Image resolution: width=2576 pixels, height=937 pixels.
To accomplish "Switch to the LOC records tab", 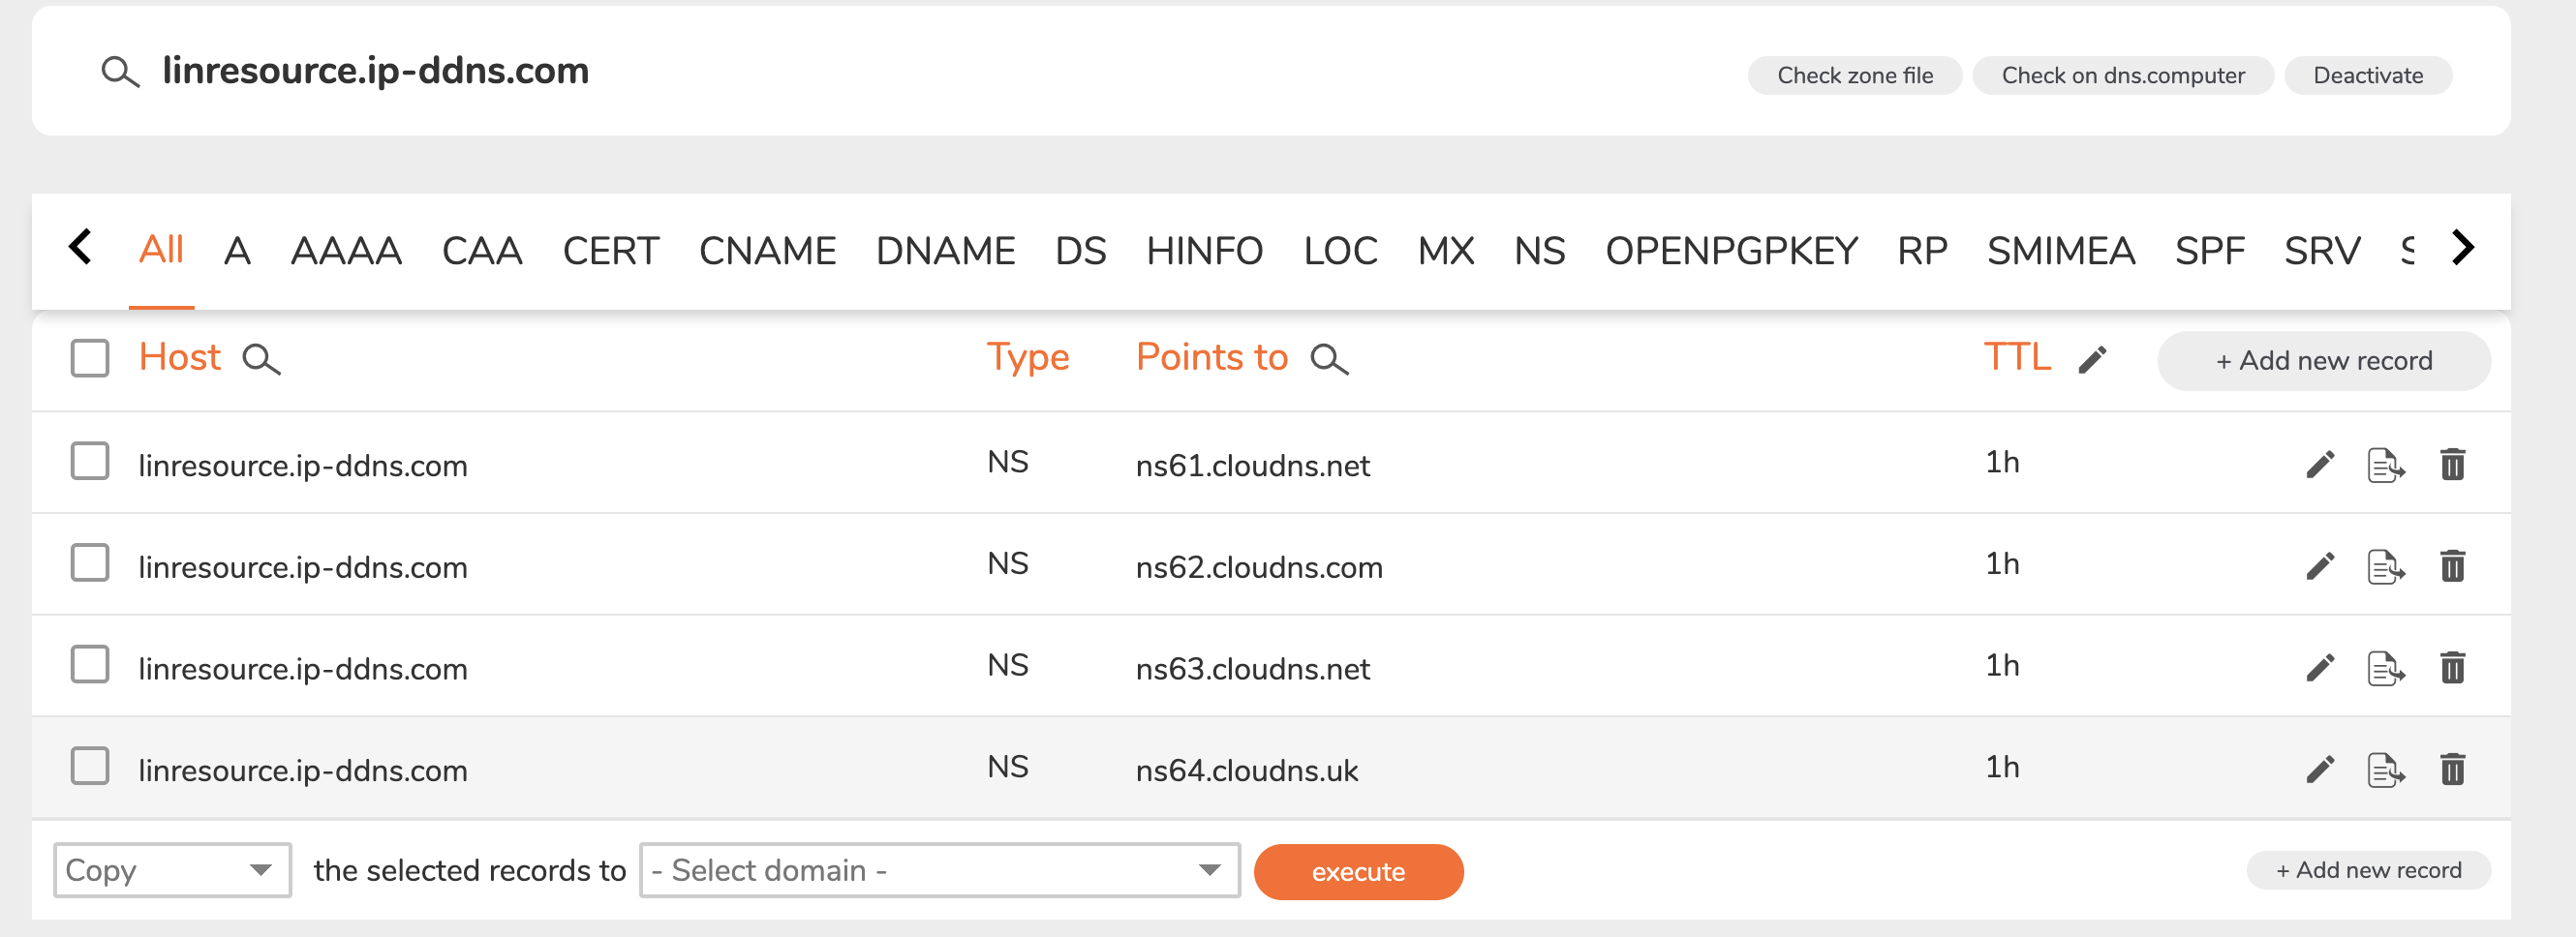I will (x=1340, y=251).
